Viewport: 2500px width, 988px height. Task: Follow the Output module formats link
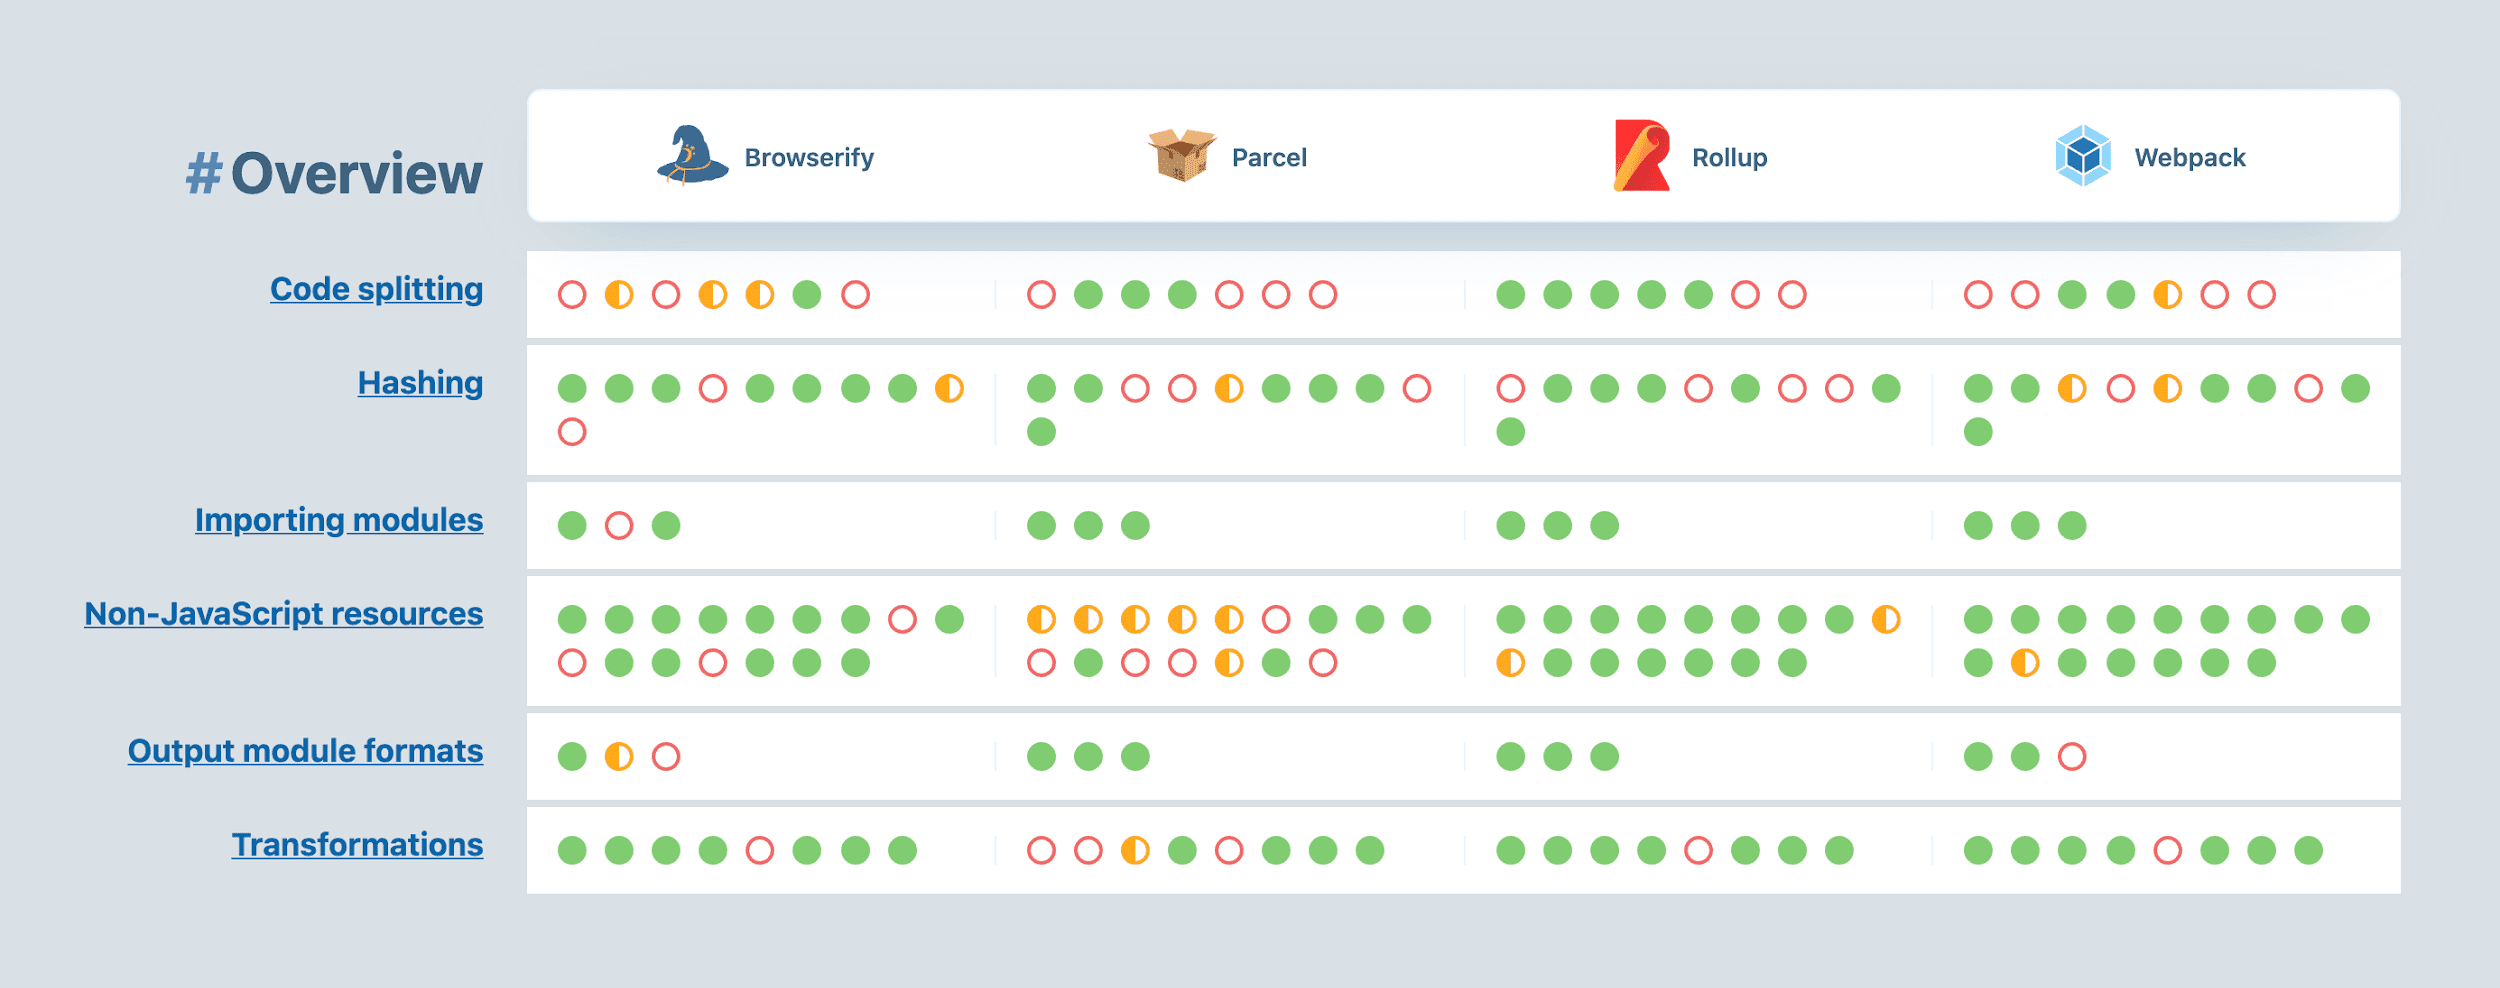point(305,751)
